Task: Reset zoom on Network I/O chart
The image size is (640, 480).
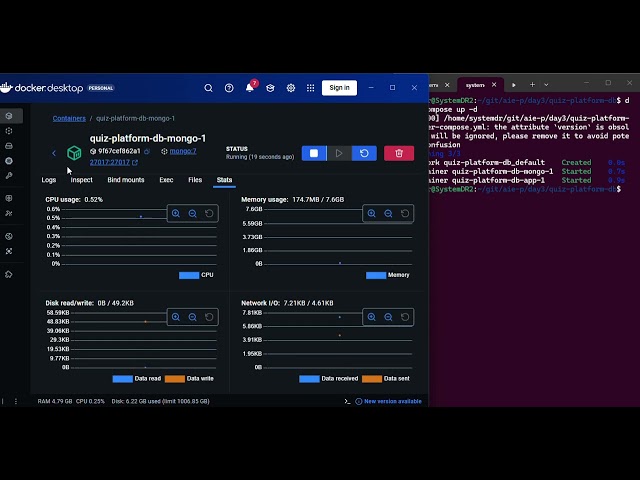Action: pyautogui.click(x=405, y=317)
